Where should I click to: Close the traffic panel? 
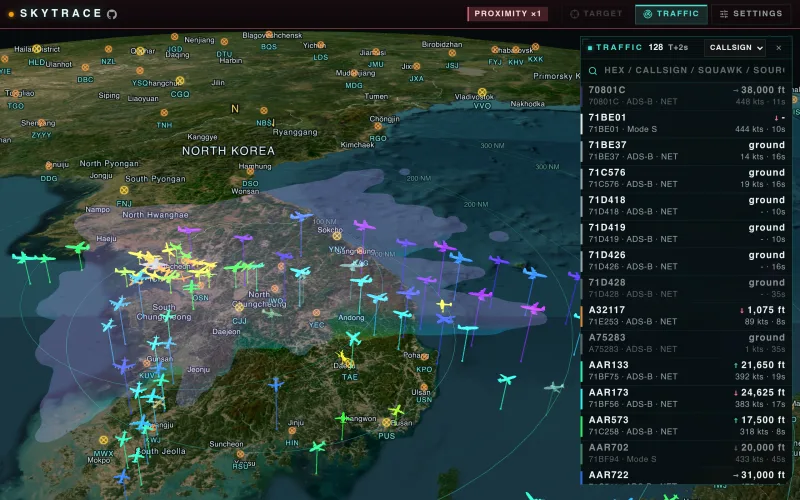click(779, 47)
